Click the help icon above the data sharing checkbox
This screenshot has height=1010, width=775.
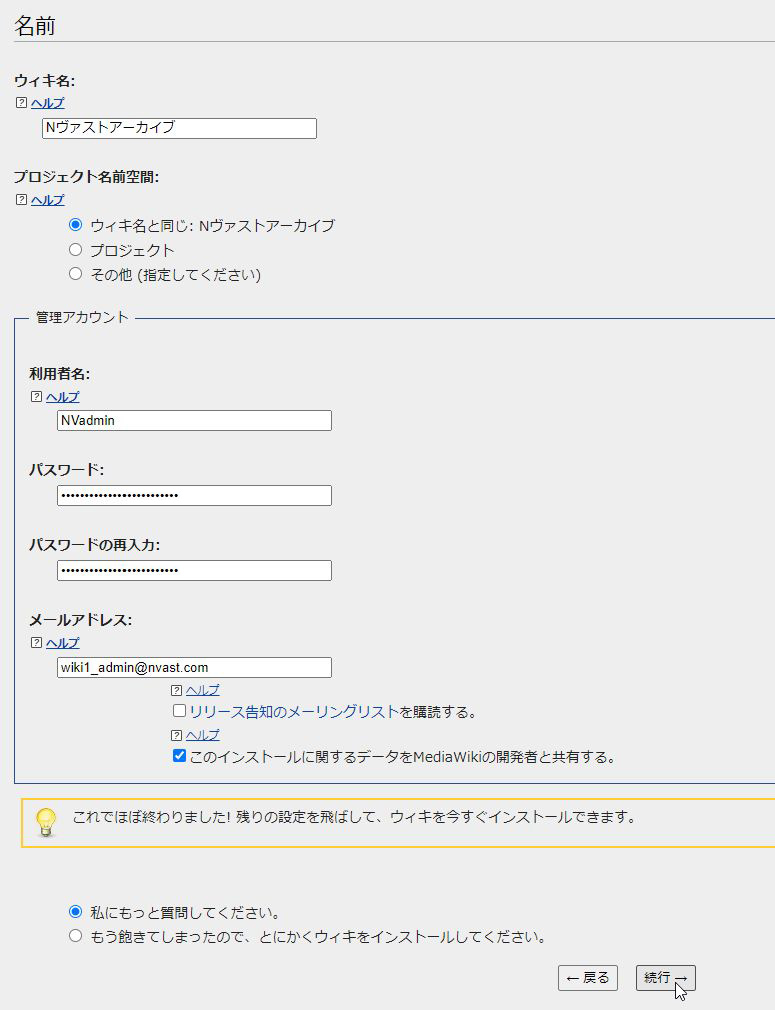pyautogui.click(x=177, y=735)
